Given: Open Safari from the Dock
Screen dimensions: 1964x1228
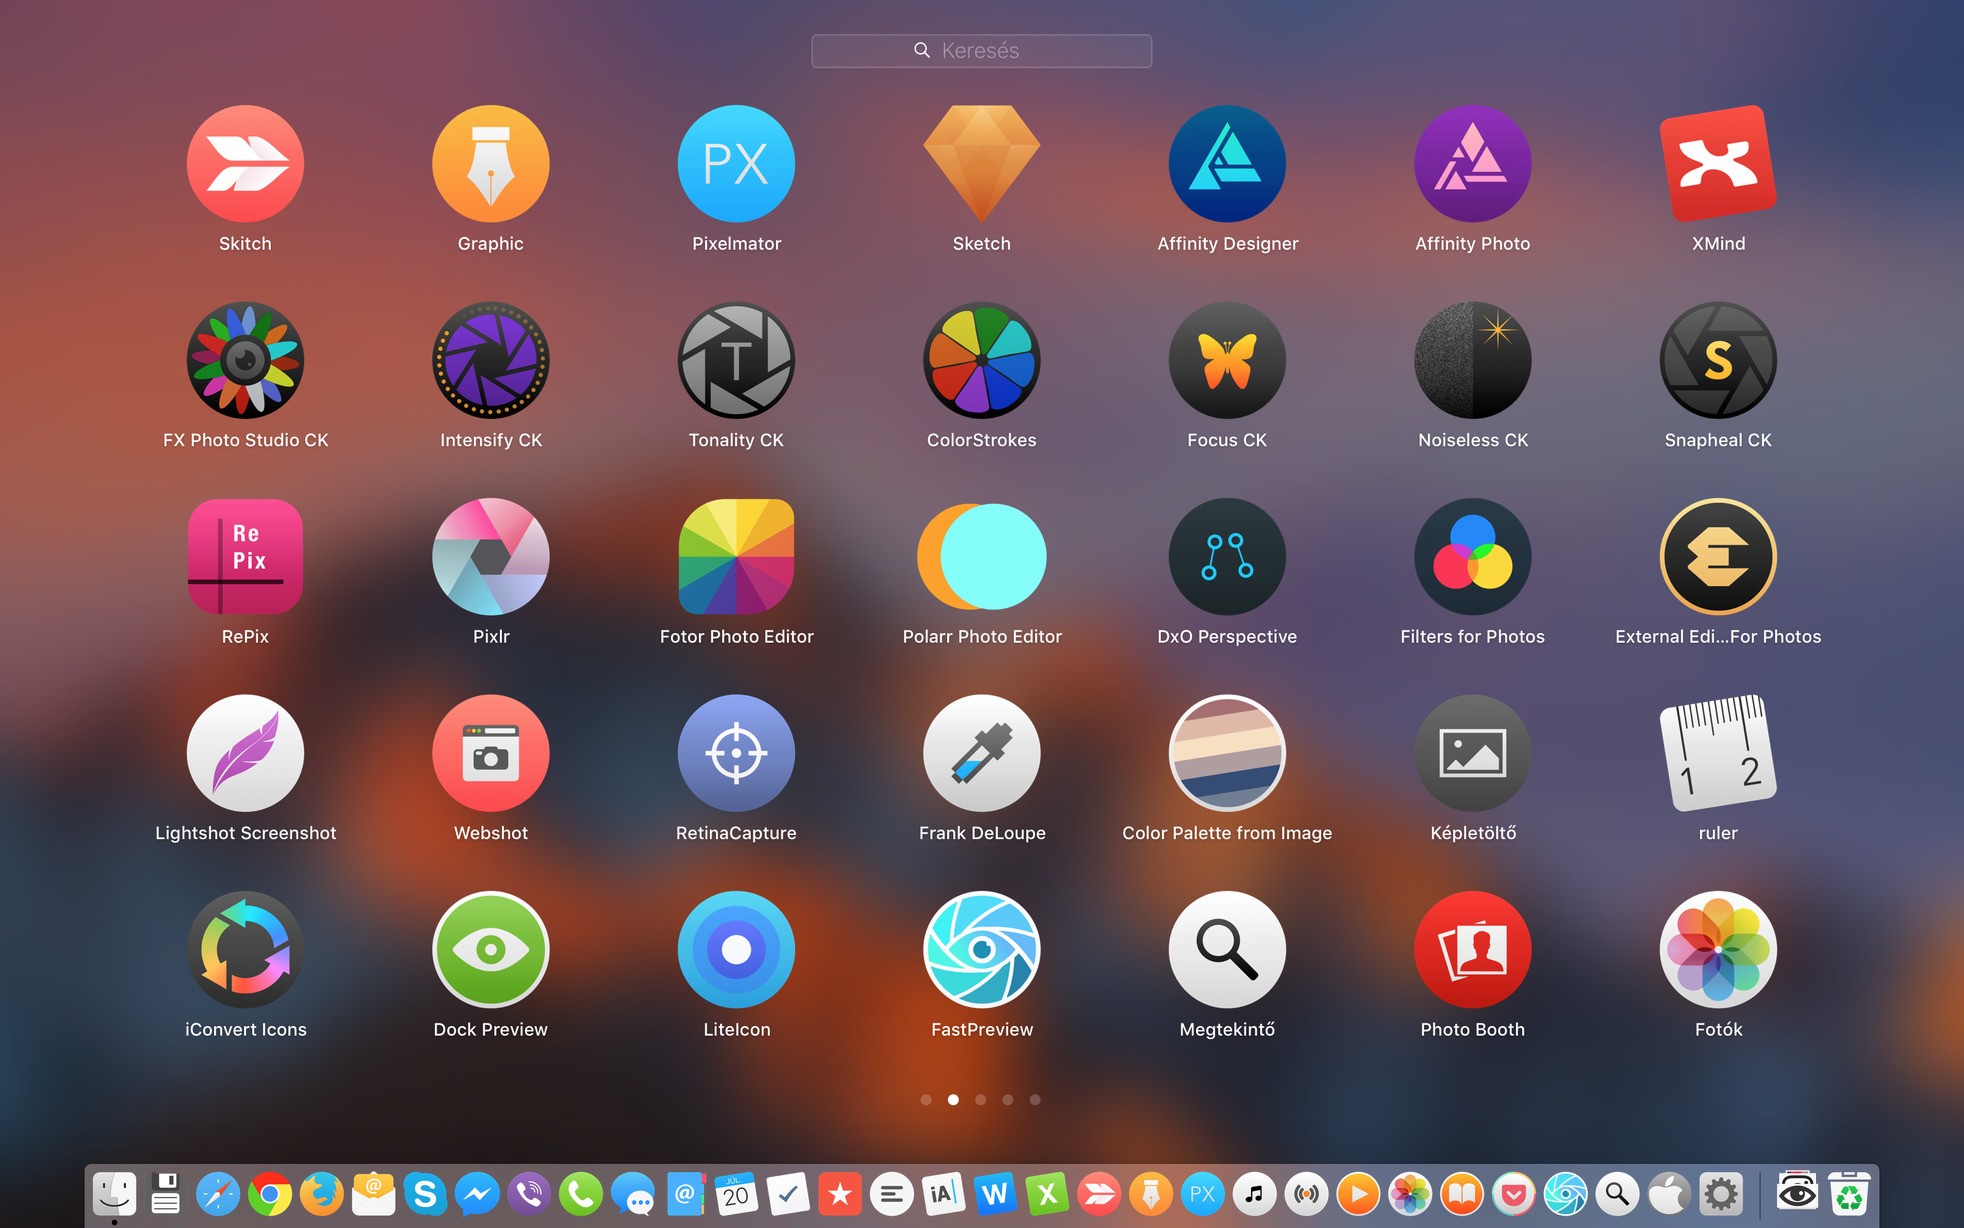Looking at the screenshot, I should coord(218,1194).
